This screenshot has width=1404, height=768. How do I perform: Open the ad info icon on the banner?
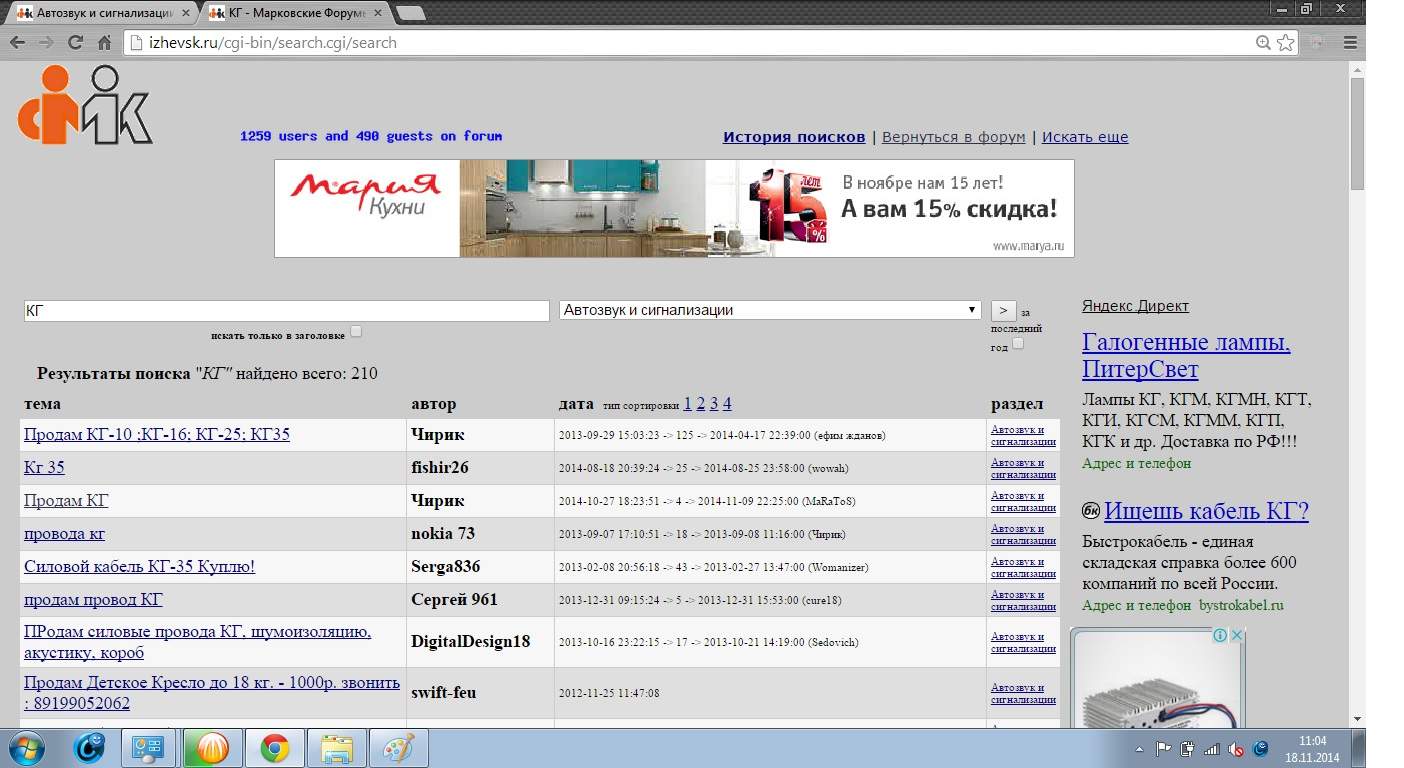coord(1220,636)
